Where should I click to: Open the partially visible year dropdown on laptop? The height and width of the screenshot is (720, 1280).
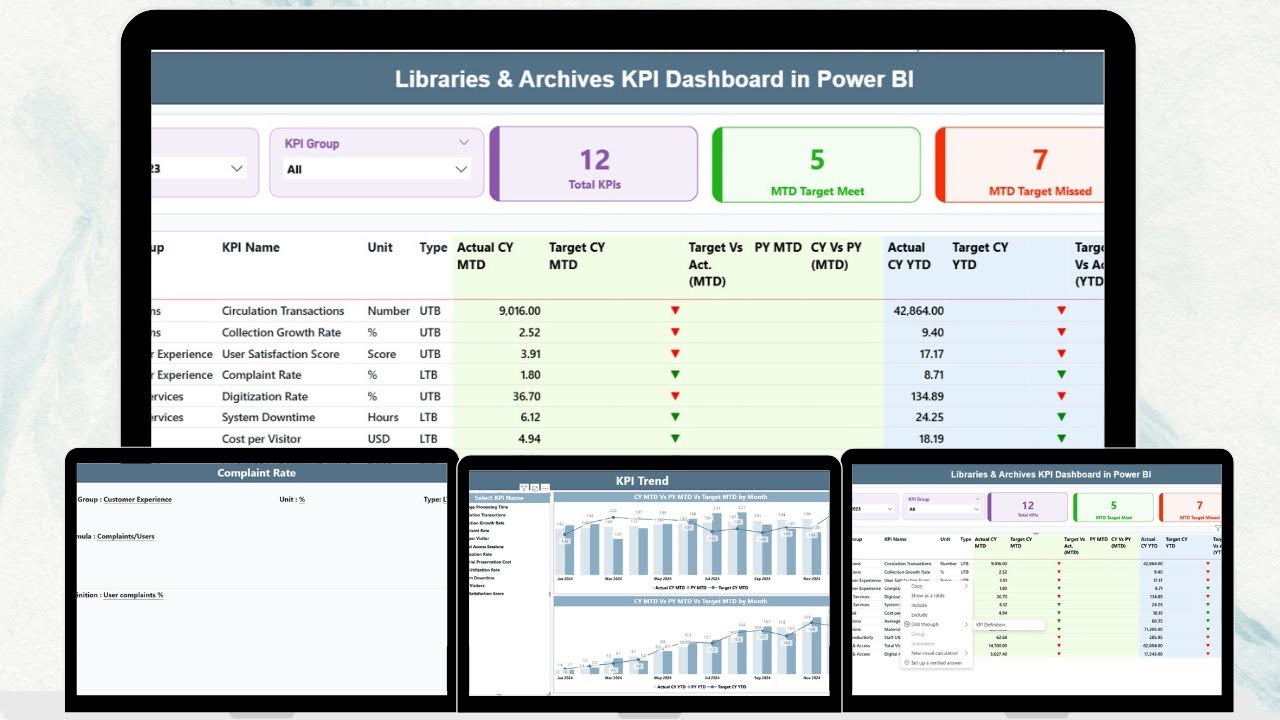pyautogui.click(x=198, y=168)
